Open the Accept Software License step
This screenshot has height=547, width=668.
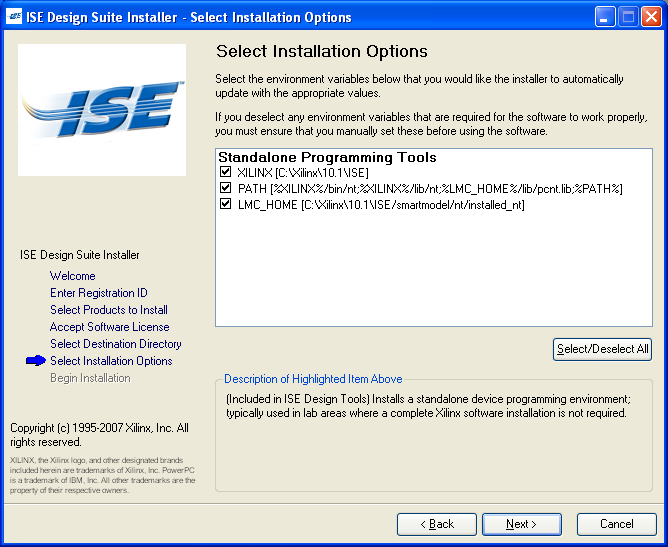pyautogui.click(x=109, y=327)
